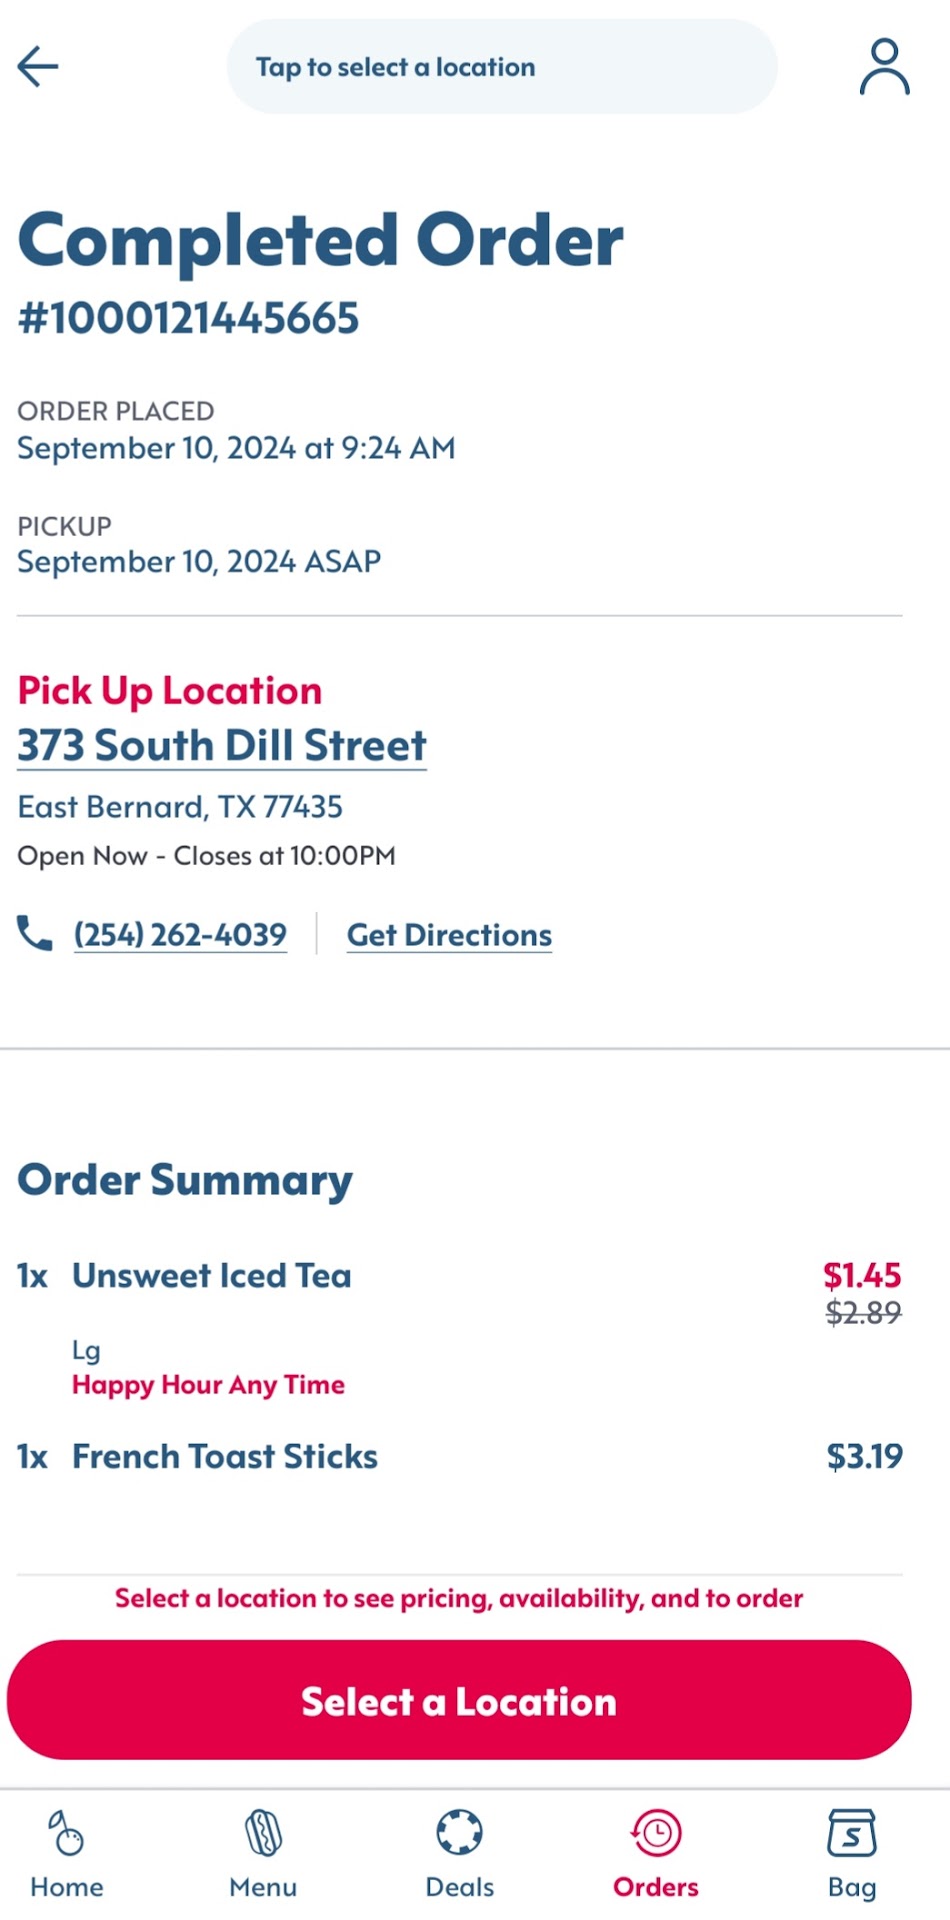Tap the Completed Order heading
The height and width of the screenshot is (1920, 950).
point(320,241)
